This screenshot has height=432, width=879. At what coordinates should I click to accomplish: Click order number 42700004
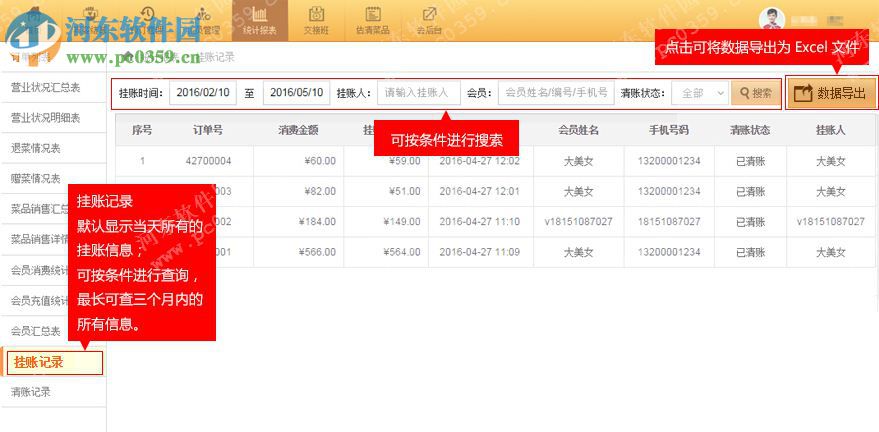[208, 161]
